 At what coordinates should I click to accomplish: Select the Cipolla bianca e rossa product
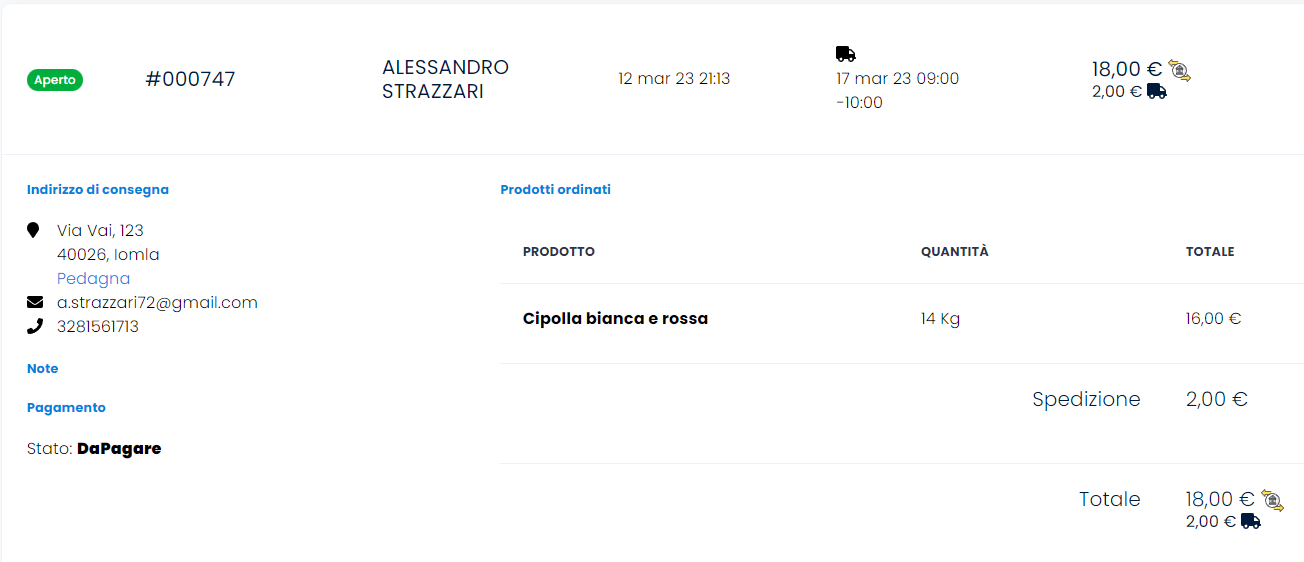[x=615, y=319]
